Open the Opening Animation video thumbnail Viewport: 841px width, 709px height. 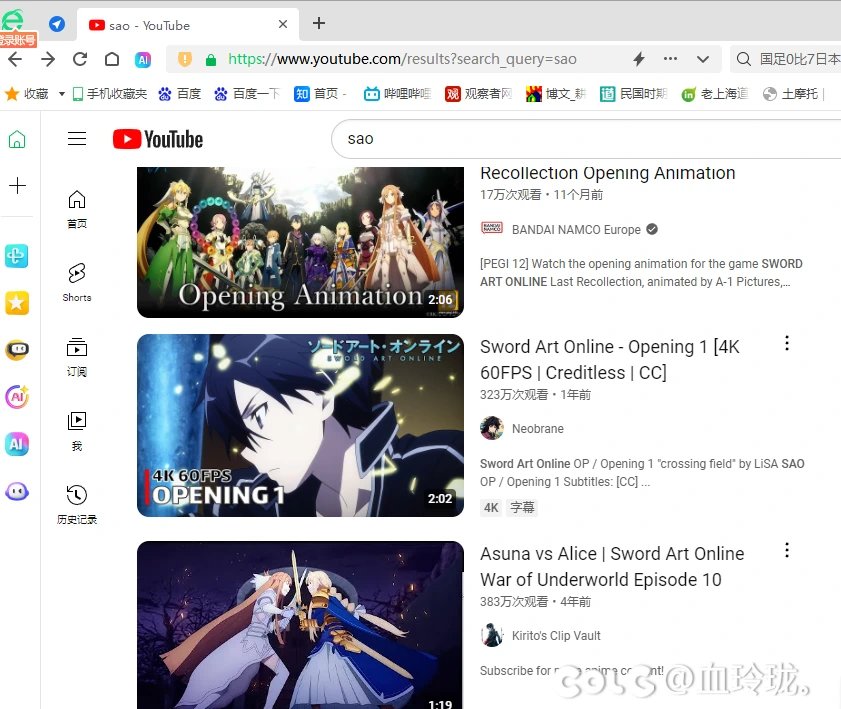coord(300,242)
